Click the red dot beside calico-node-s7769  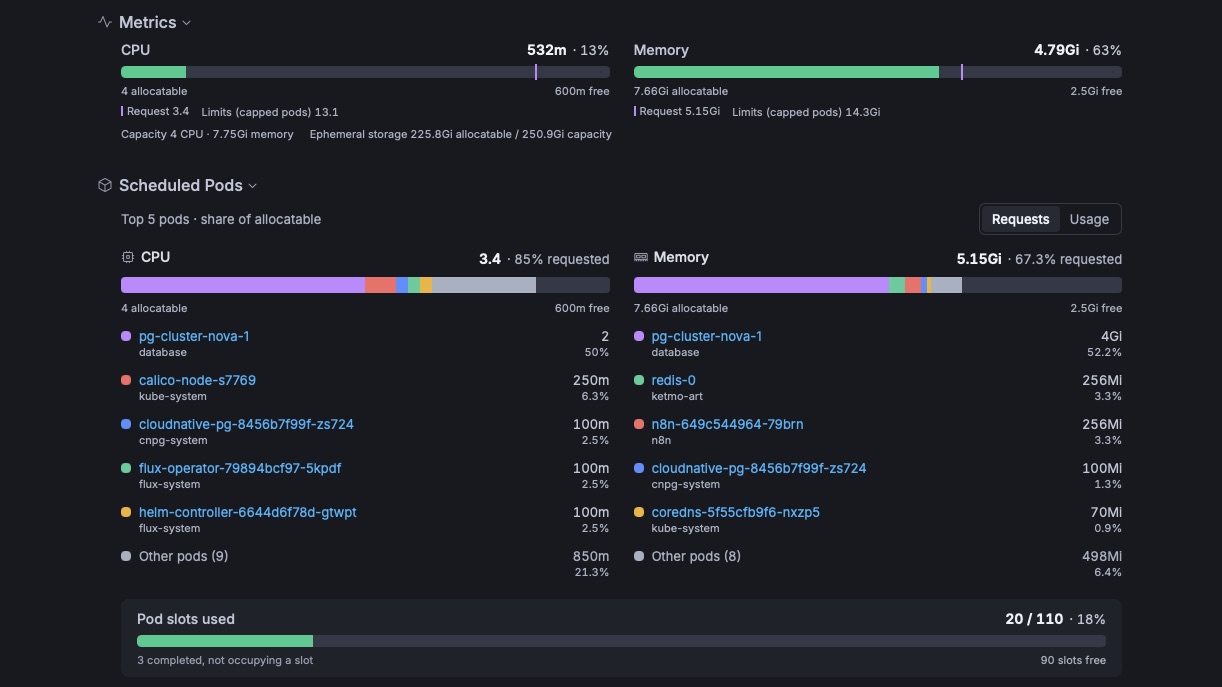[126, 380]
